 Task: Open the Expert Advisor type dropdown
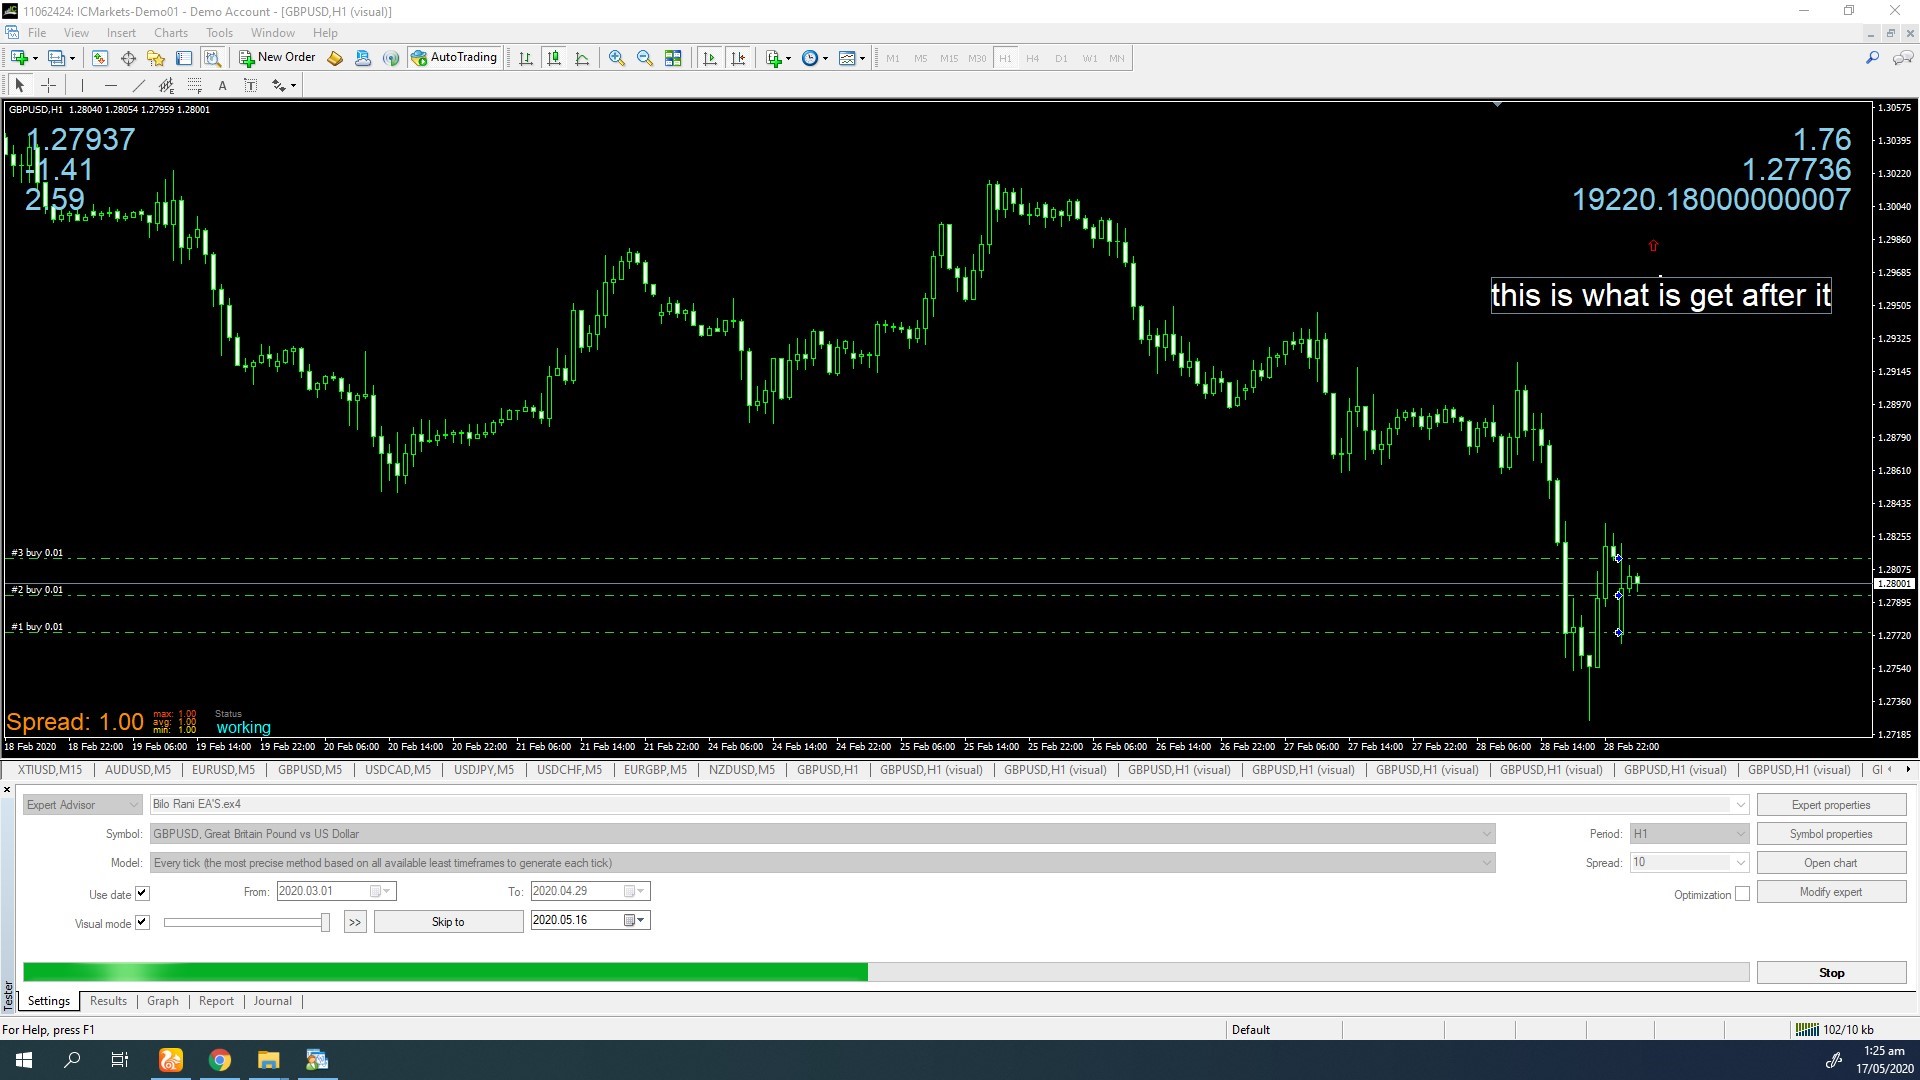pos(83,805)
